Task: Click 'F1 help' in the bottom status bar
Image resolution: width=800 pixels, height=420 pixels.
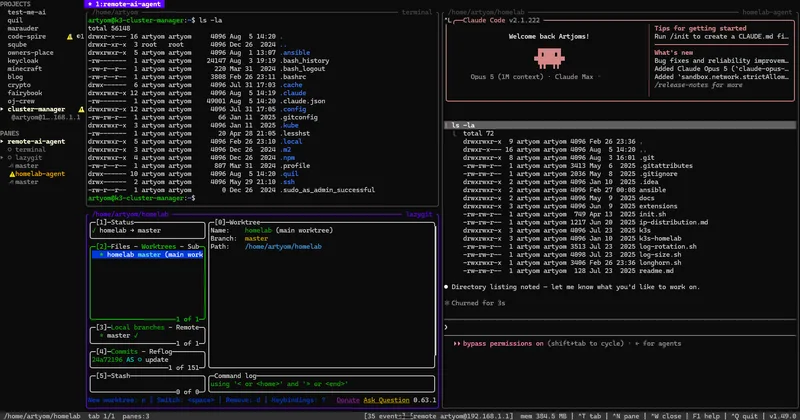Action: [x=707, y=416]
